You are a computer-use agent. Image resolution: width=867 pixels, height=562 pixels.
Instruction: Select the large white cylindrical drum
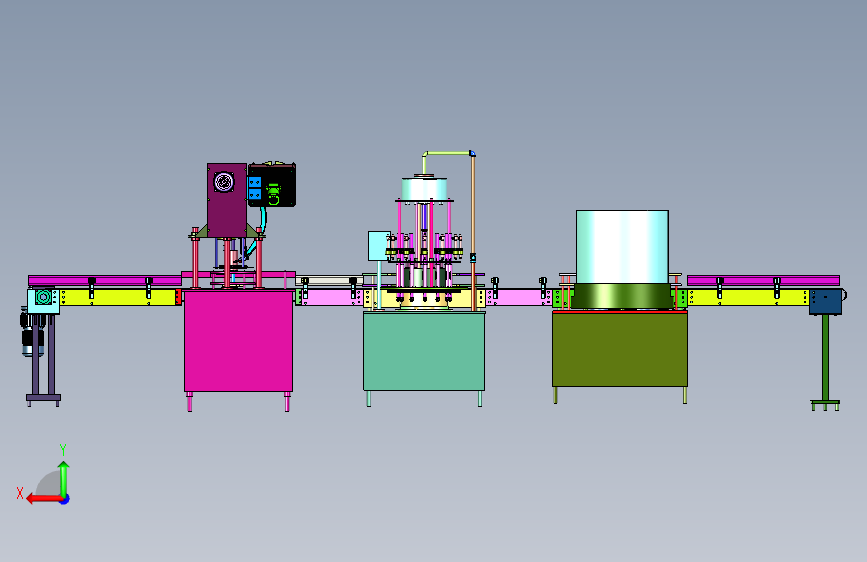pos(622,247)
